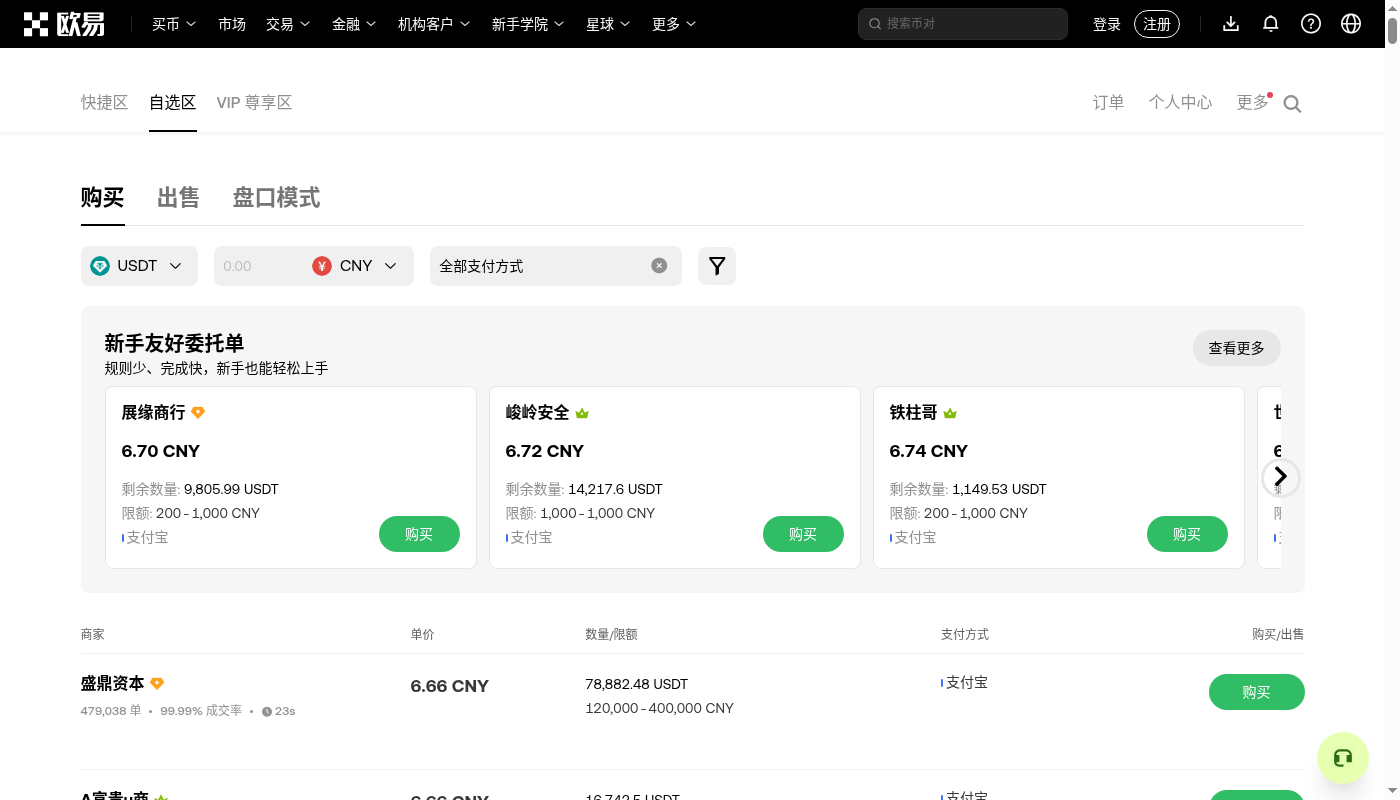Open the help question mark icon

click(1311, 24)
